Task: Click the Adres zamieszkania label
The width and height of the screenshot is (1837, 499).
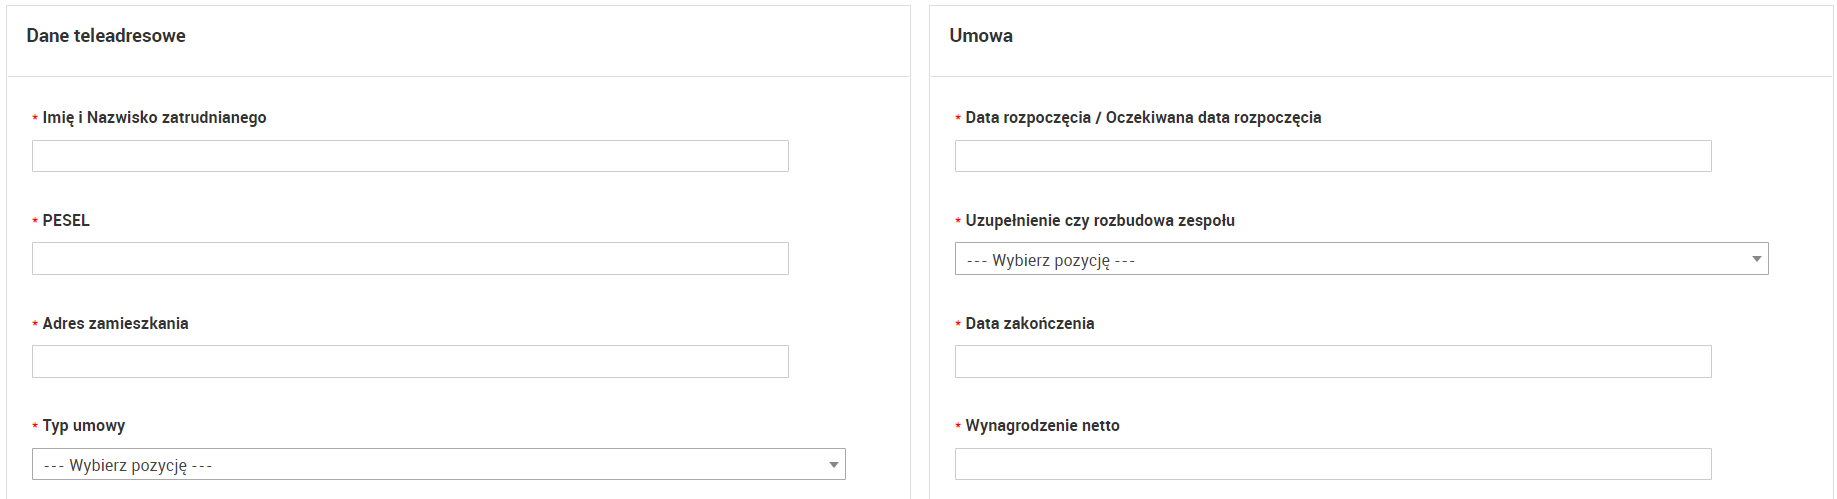Action: point(115,324)
